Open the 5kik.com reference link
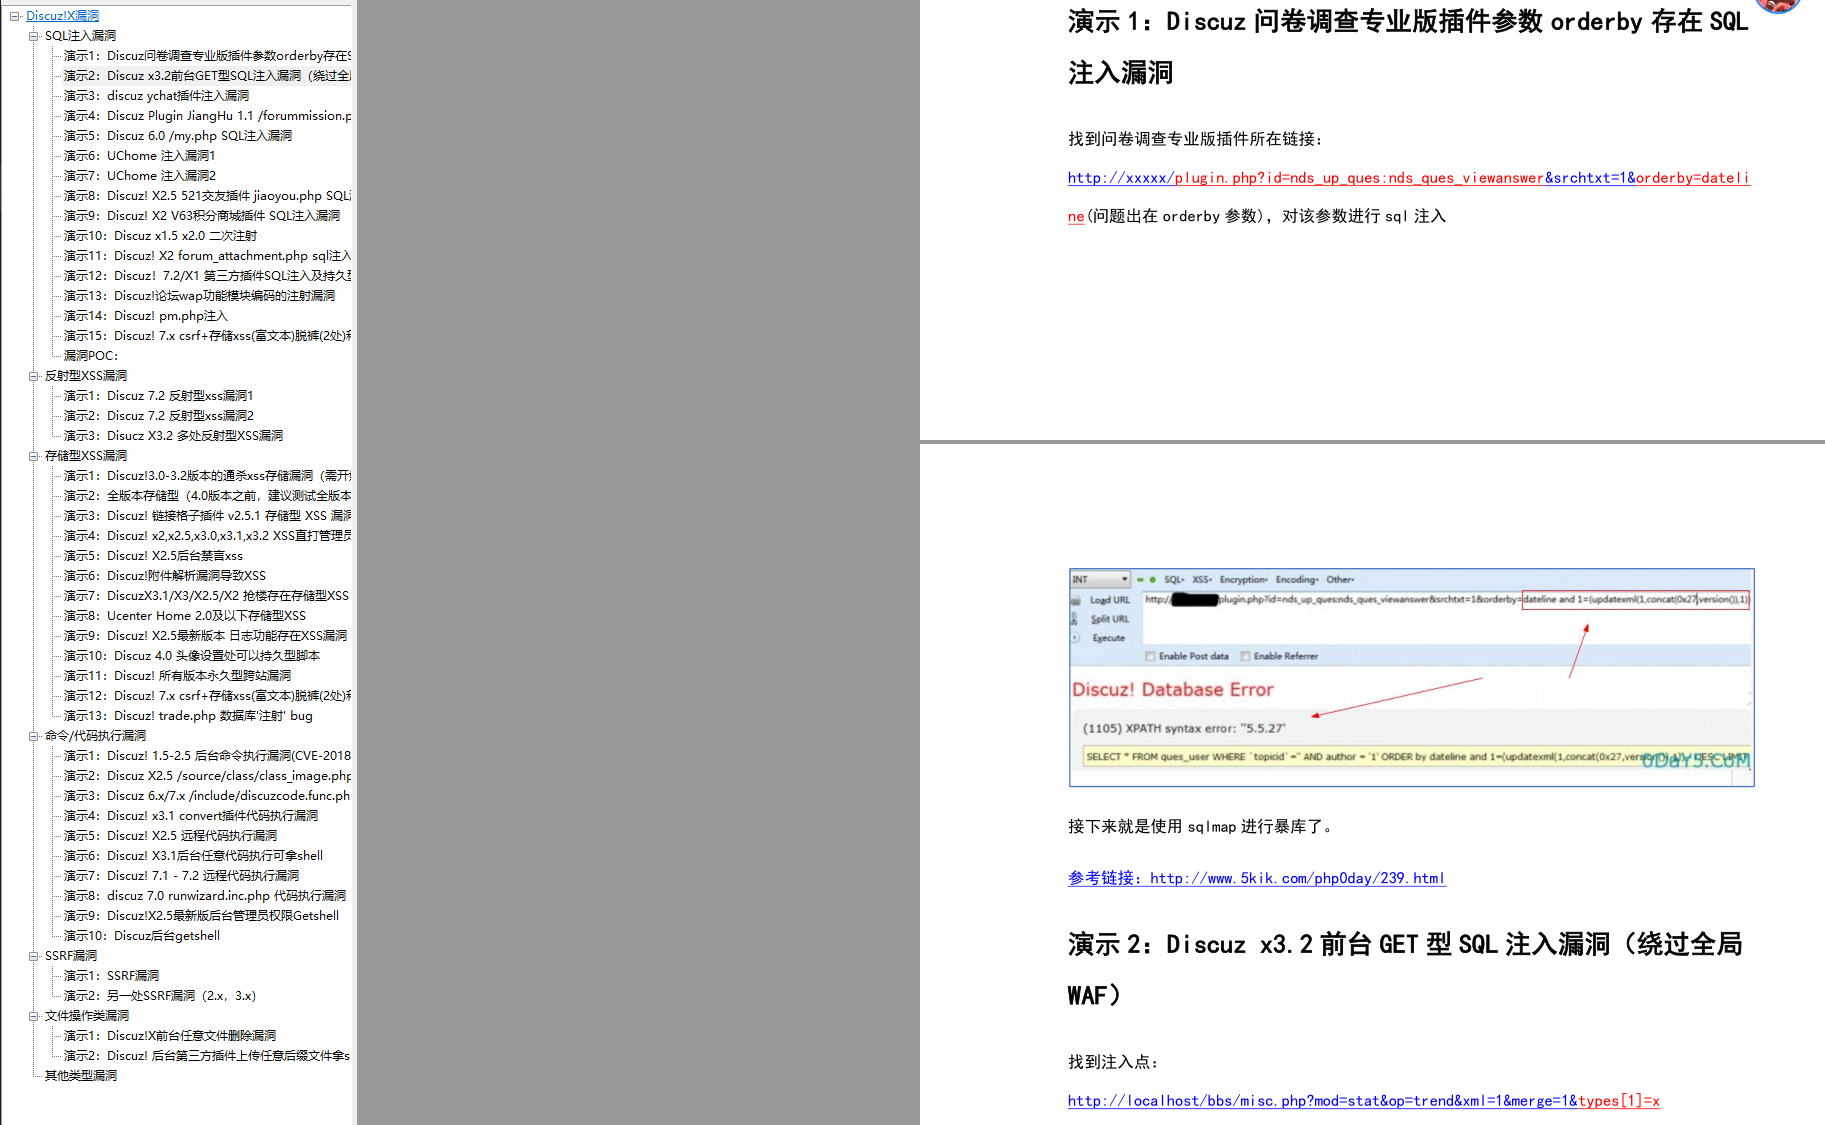1825x1125 pixels. pyautogui.click(x=1256, y=878)
